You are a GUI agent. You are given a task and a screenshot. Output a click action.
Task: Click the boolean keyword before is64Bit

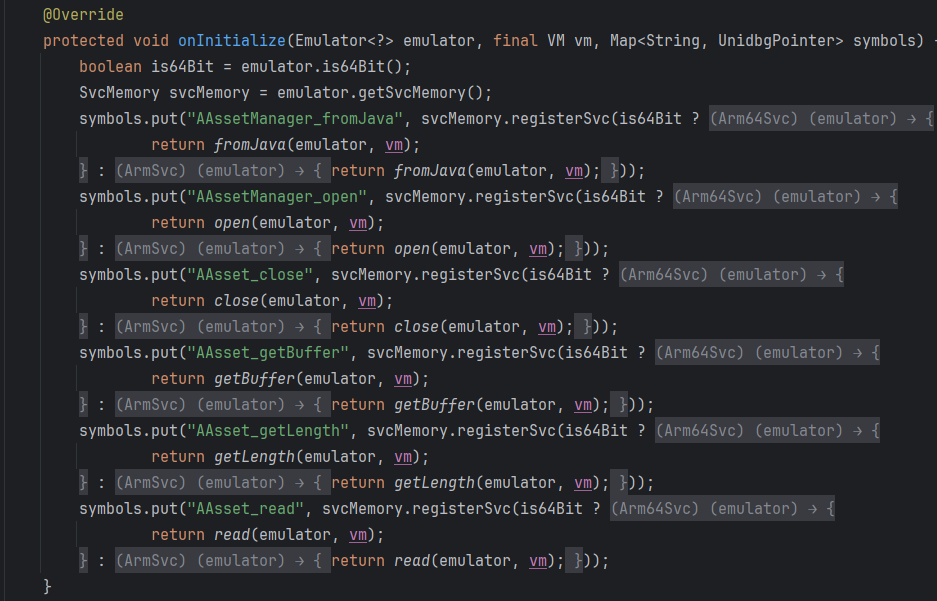[110, 67]
